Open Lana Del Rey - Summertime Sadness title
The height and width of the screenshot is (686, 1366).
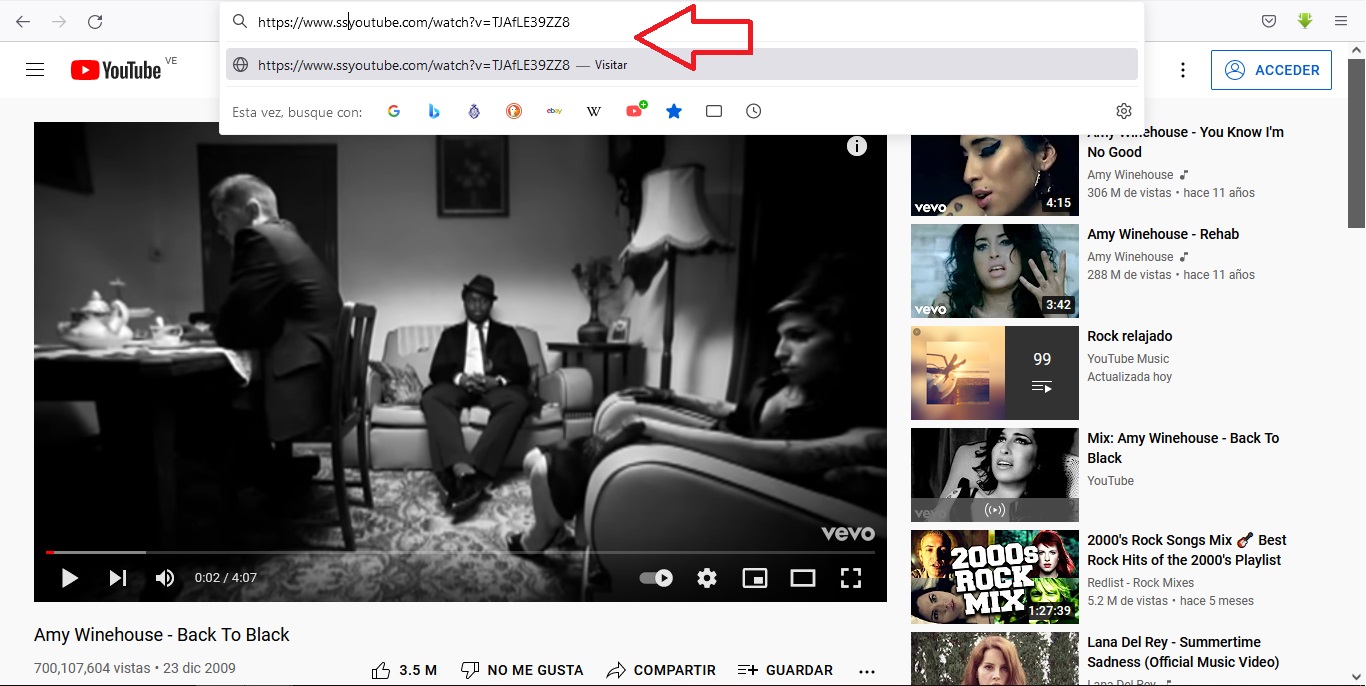click(x=1183, y=652)
